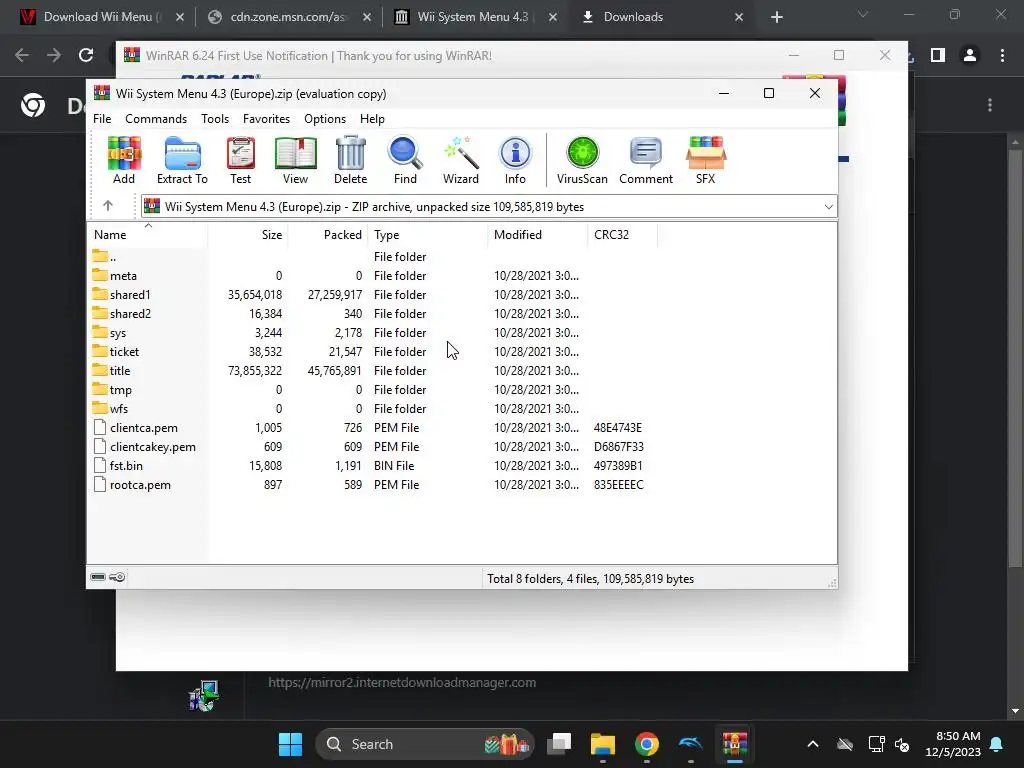
Task: Expand the archive path dropdown
Action: pyautogui.click(x=828, y=206)
